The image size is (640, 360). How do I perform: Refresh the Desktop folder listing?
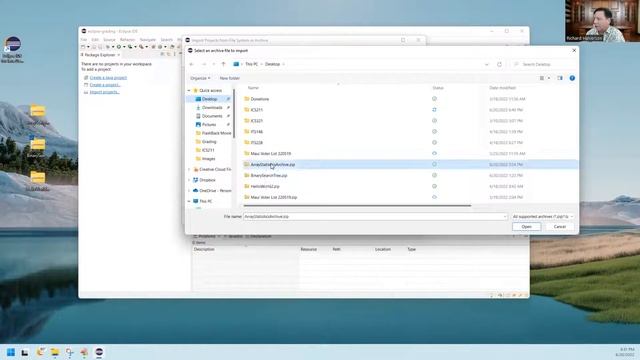tap(499, 64)
